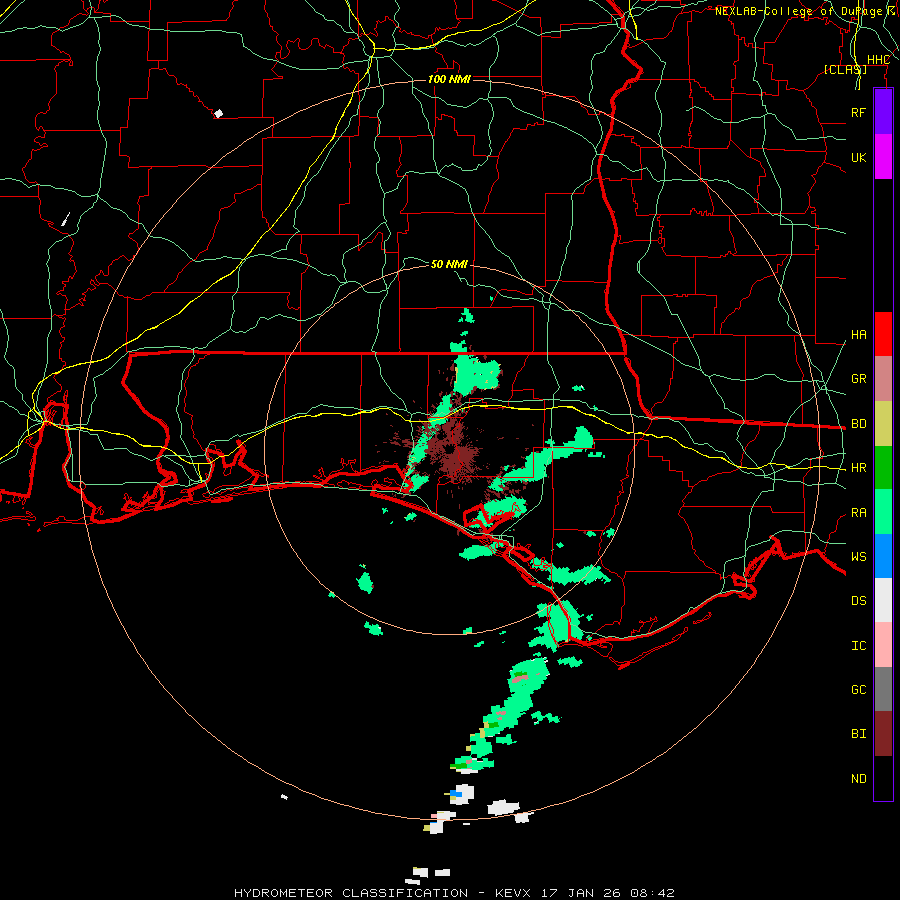Click the IC legend label
The width and height of the screenshot is (900, 900).
coord(858,646)
